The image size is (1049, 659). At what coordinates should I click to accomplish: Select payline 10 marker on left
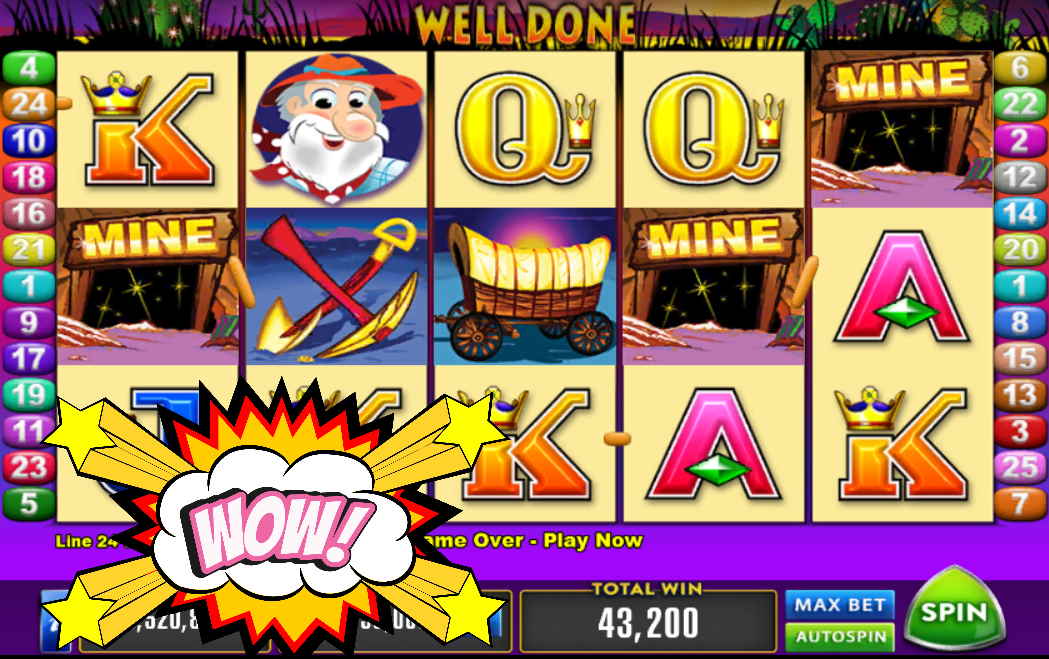point(28,140)
